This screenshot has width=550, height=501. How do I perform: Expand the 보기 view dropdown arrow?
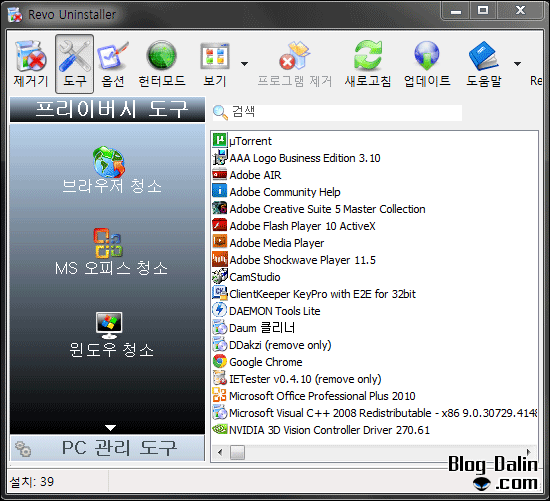coord(244,64)
